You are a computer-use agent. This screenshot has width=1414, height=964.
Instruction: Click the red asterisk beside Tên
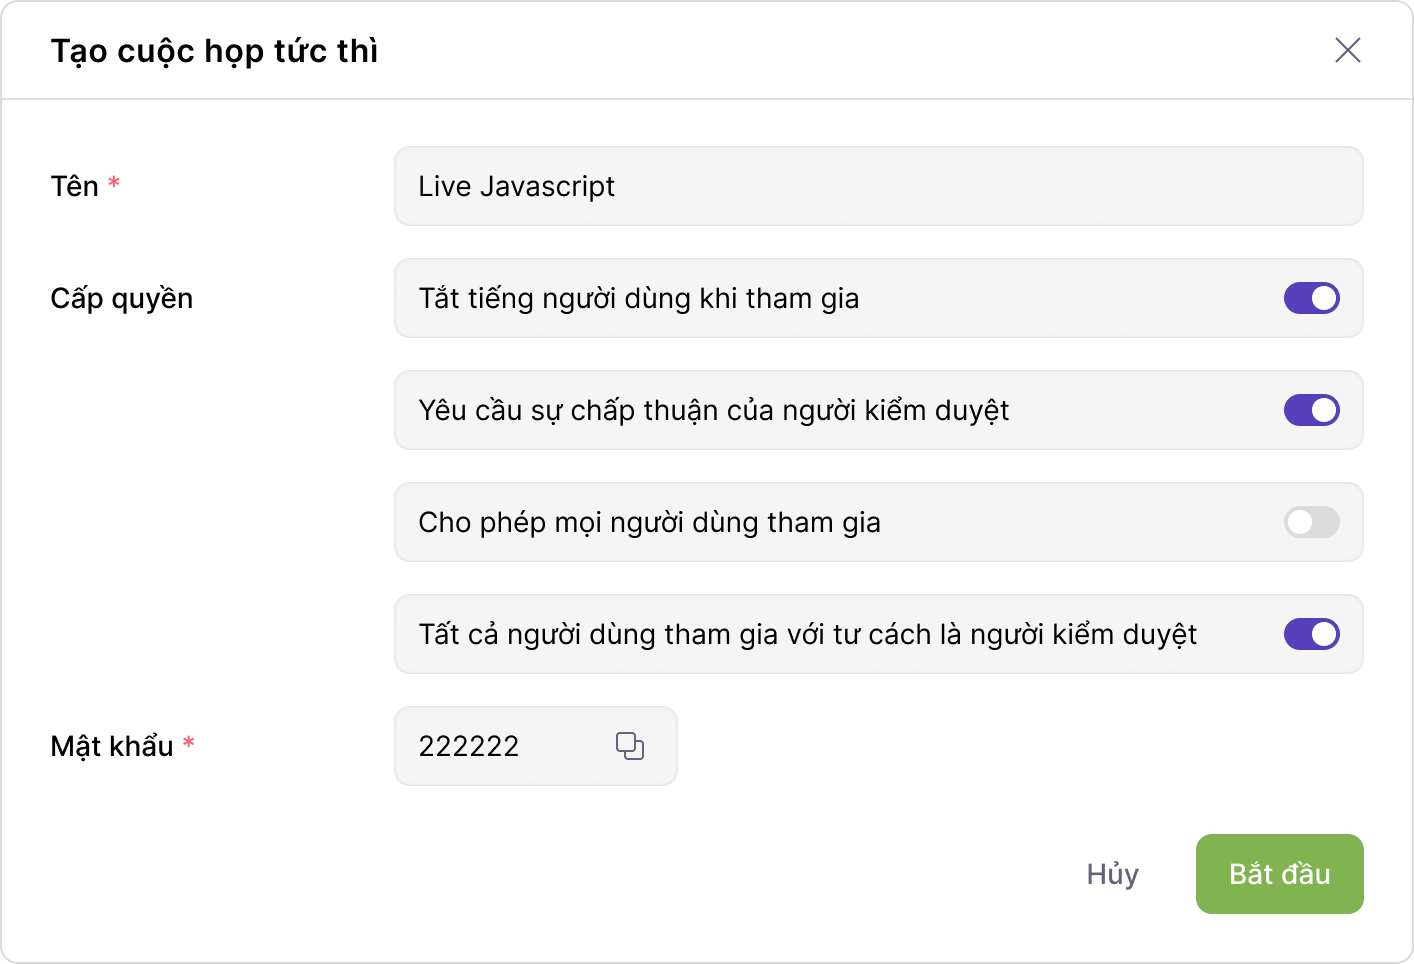[x=114, y=183]
